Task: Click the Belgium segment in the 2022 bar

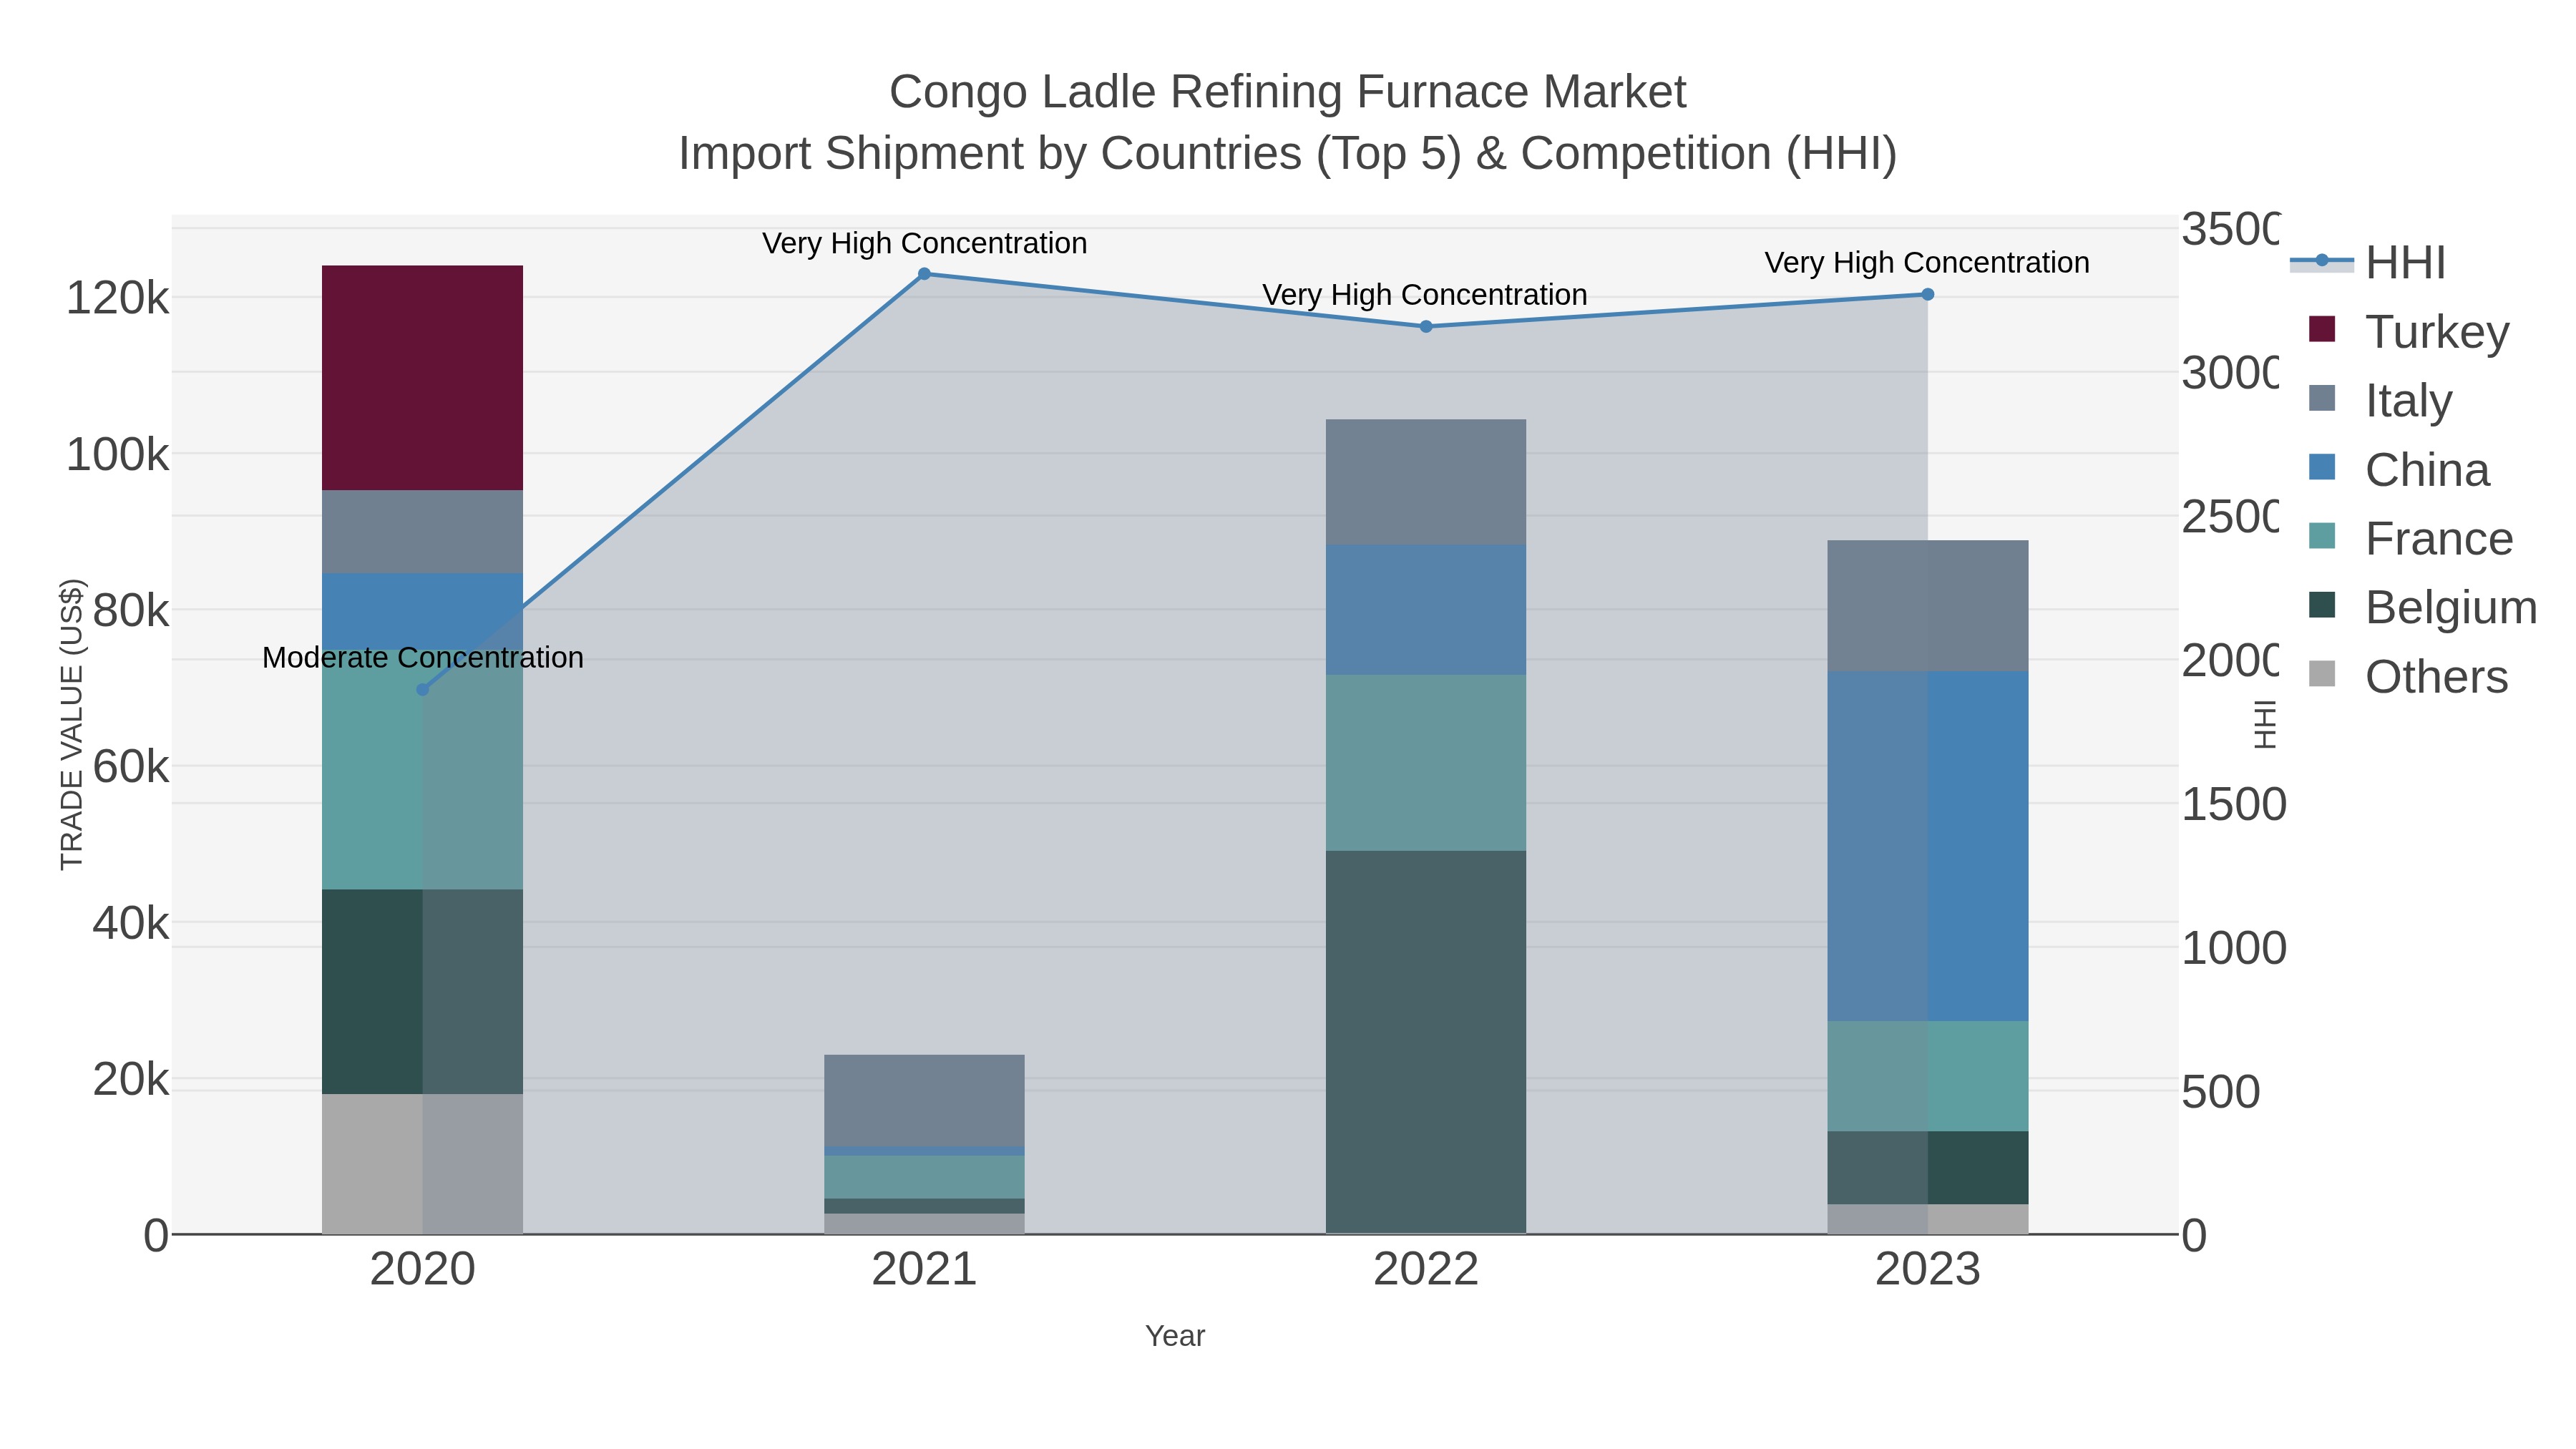Action: (1426, 1042)
